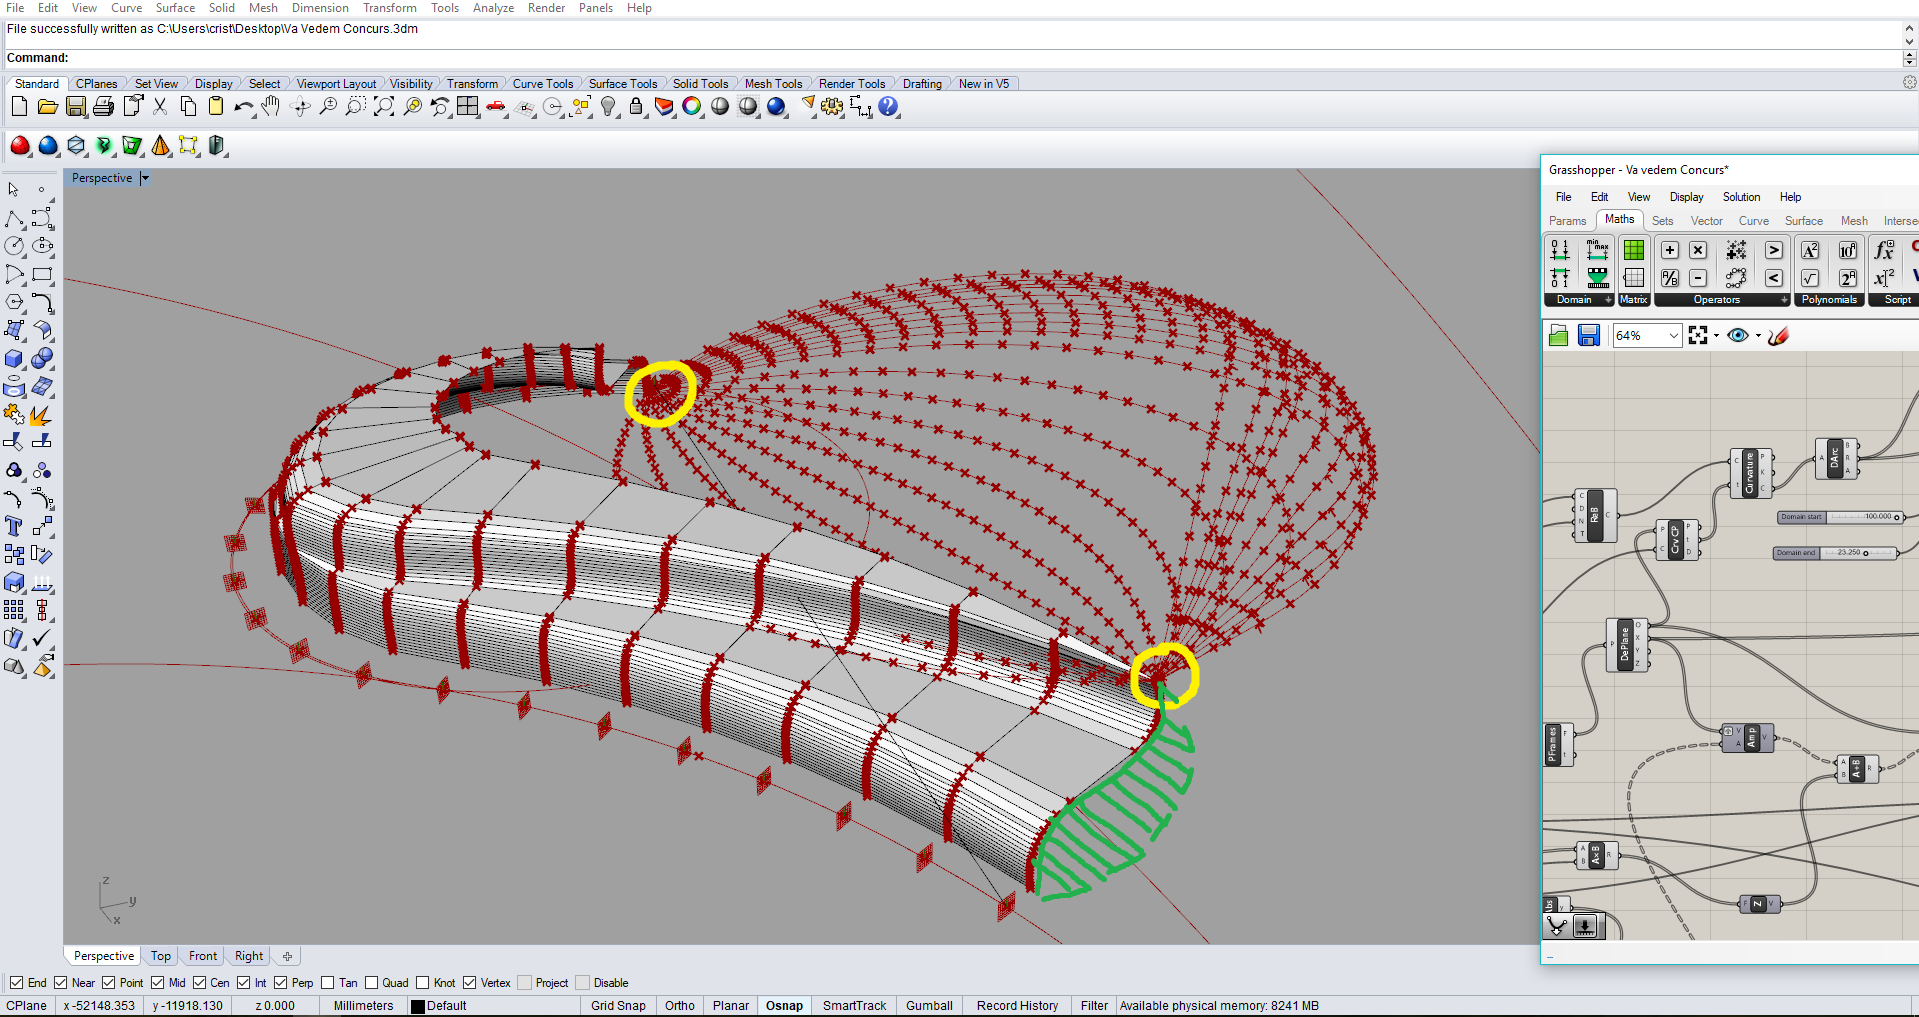Click the black Default layer color swatch
The image size is (1919, 1017).
coord(418,1007)
